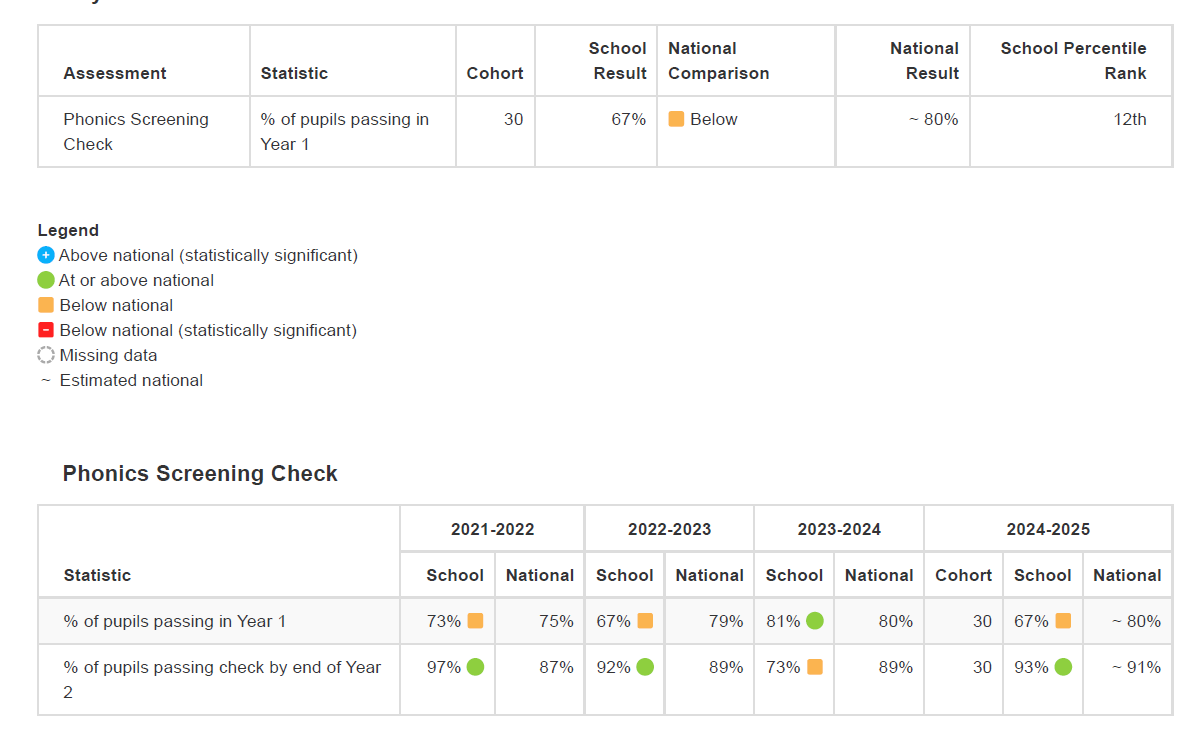Click green indicator beside 92% in 2022-2023
Image resolution: width=1201 pixels, height=747 pixels.
(x=645, y=666)
